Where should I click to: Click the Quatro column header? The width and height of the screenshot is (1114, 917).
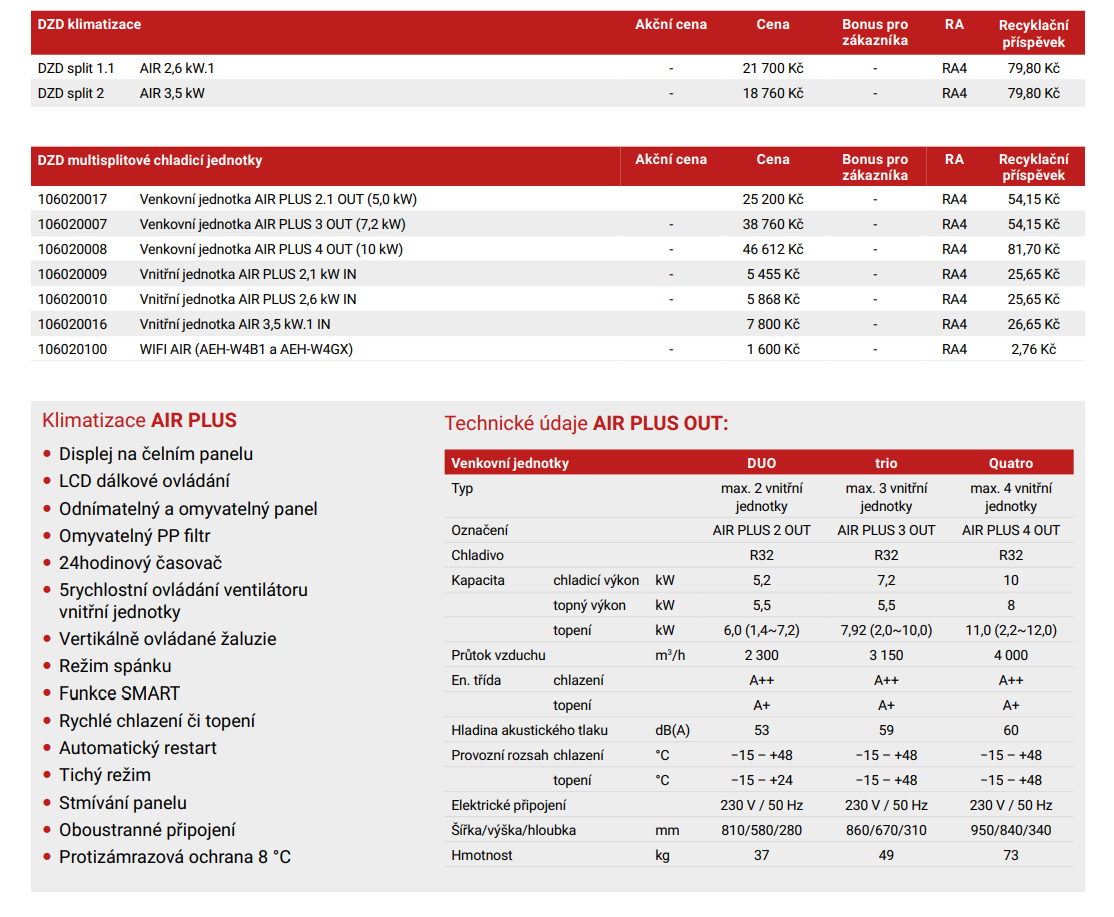(x=1010, y=463)
